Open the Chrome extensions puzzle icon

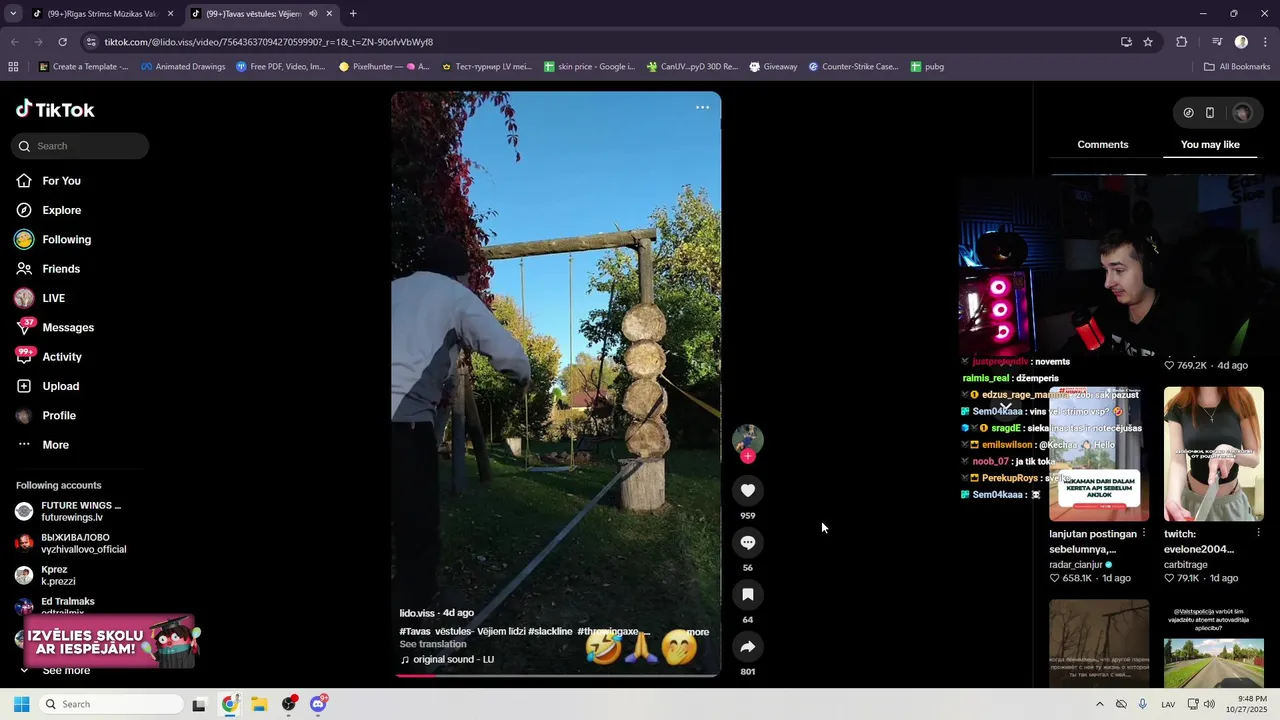tap(1181, 42)
